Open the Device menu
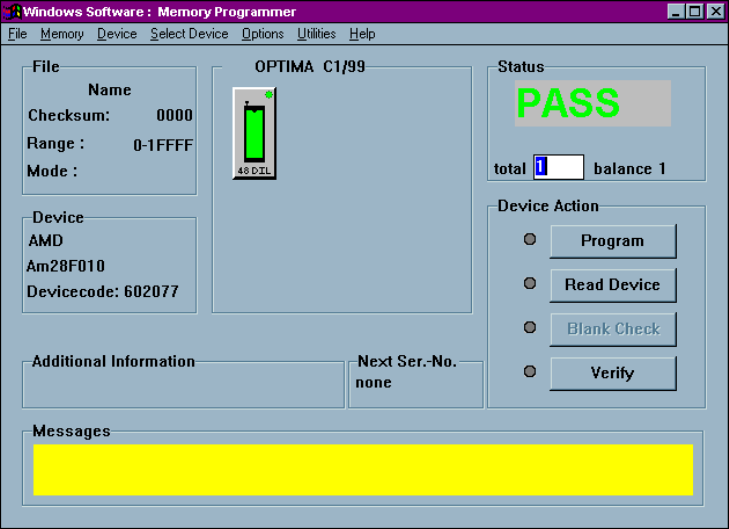This screenshot has height=529, width=729. 117,34
